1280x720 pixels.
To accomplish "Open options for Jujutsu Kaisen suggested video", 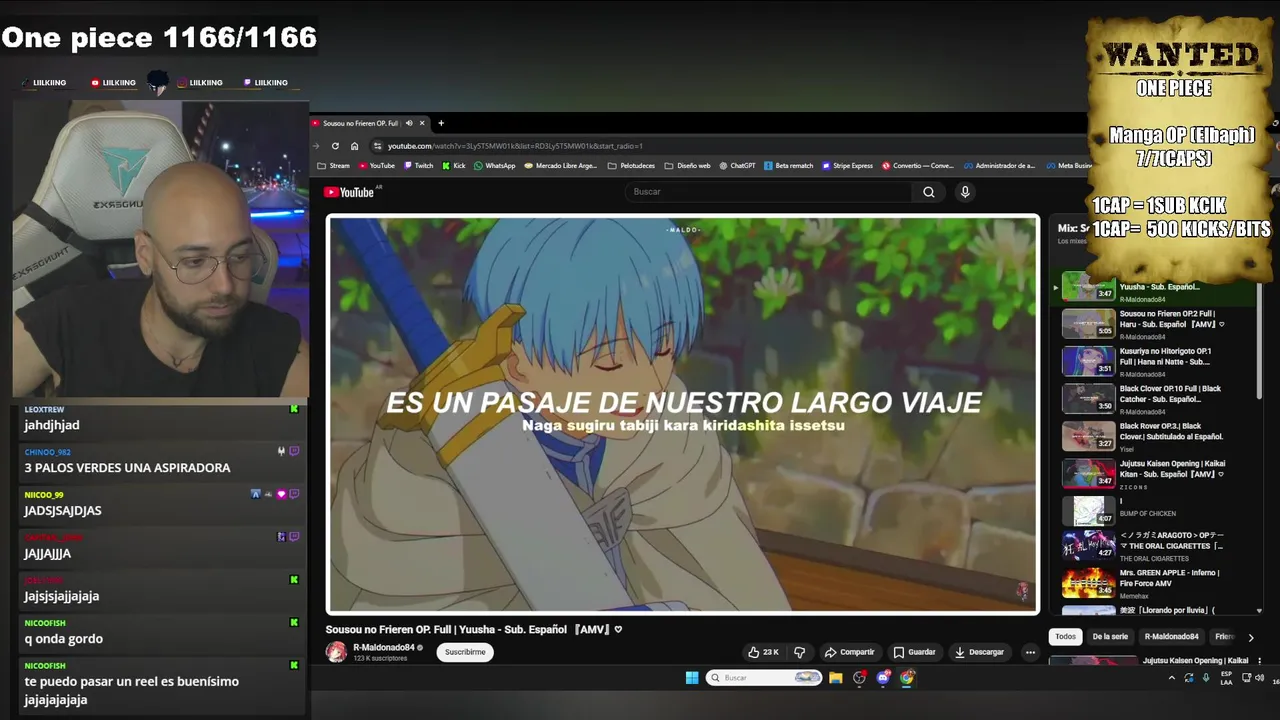I will 1259,661.
